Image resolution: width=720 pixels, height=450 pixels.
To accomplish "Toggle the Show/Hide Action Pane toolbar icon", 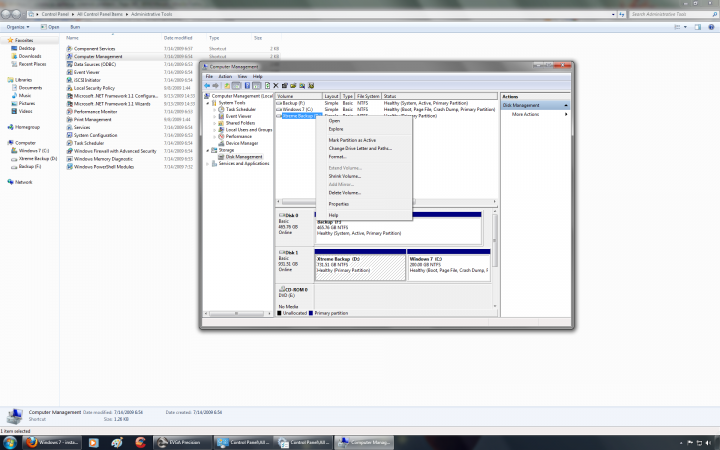I will coord(257,86).
